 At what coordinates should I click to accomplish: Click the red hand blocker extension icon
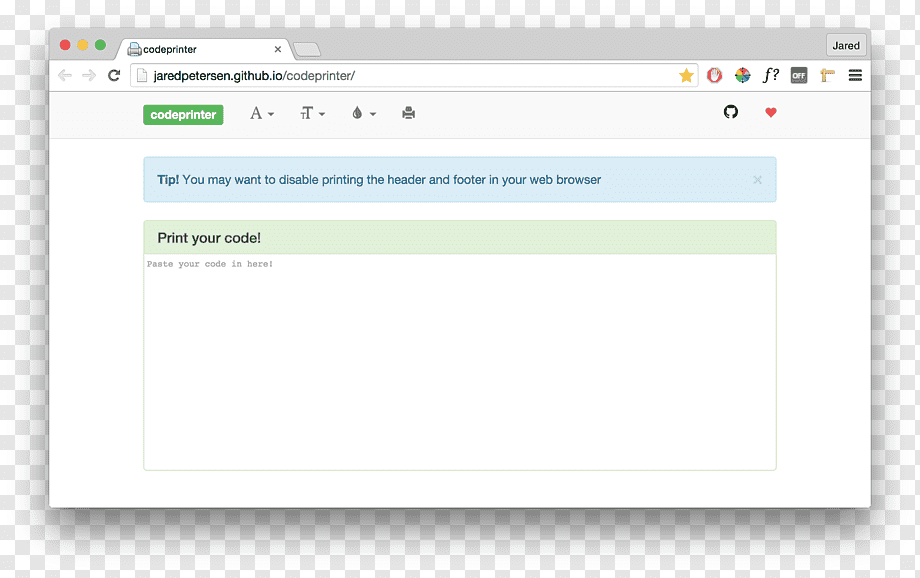(x=714, y=75)
